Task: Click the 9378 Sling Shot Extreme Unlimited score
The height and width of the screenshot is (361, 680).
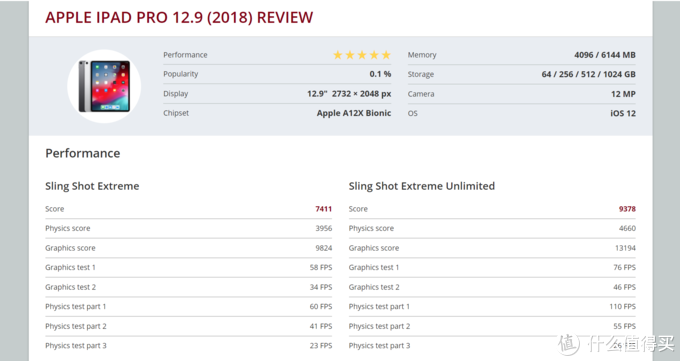Action: coord(627,209)
